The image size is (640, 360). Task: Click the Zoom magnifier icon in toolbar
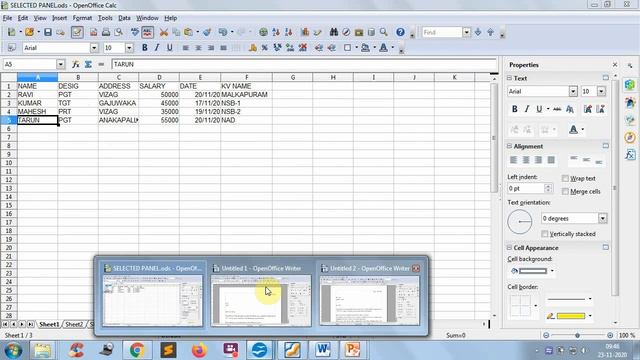[384, 32]
